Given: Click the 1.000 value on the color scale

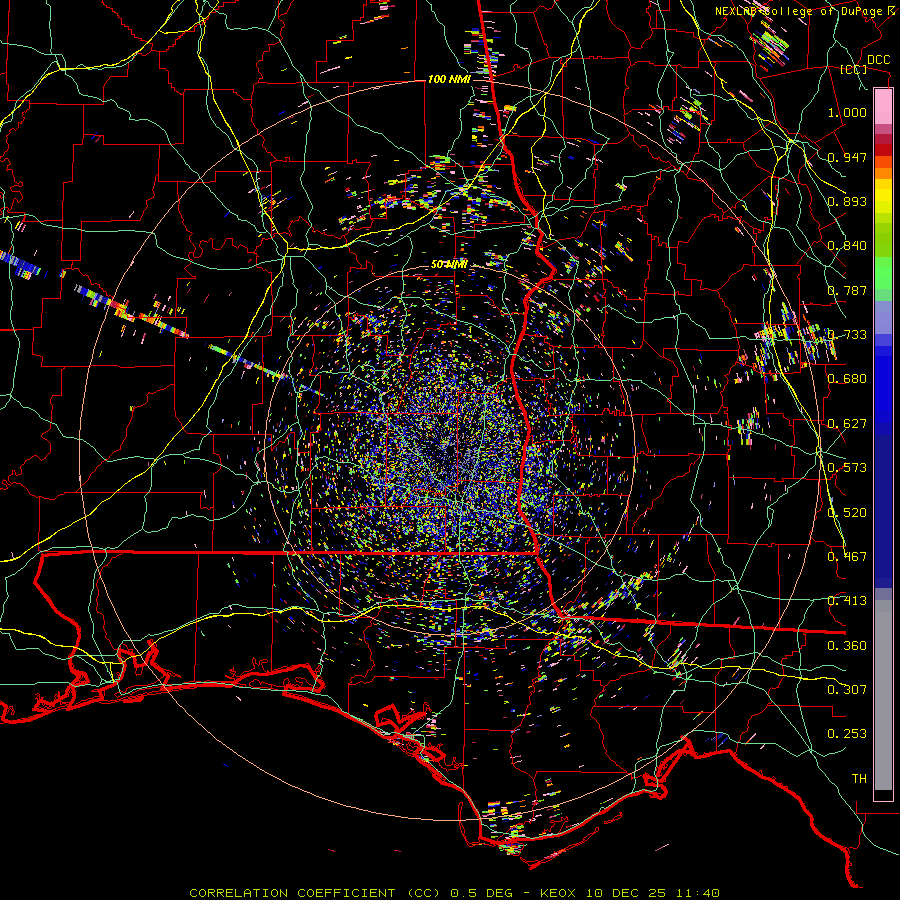Looking at the screenshot, I should (847, 112).
